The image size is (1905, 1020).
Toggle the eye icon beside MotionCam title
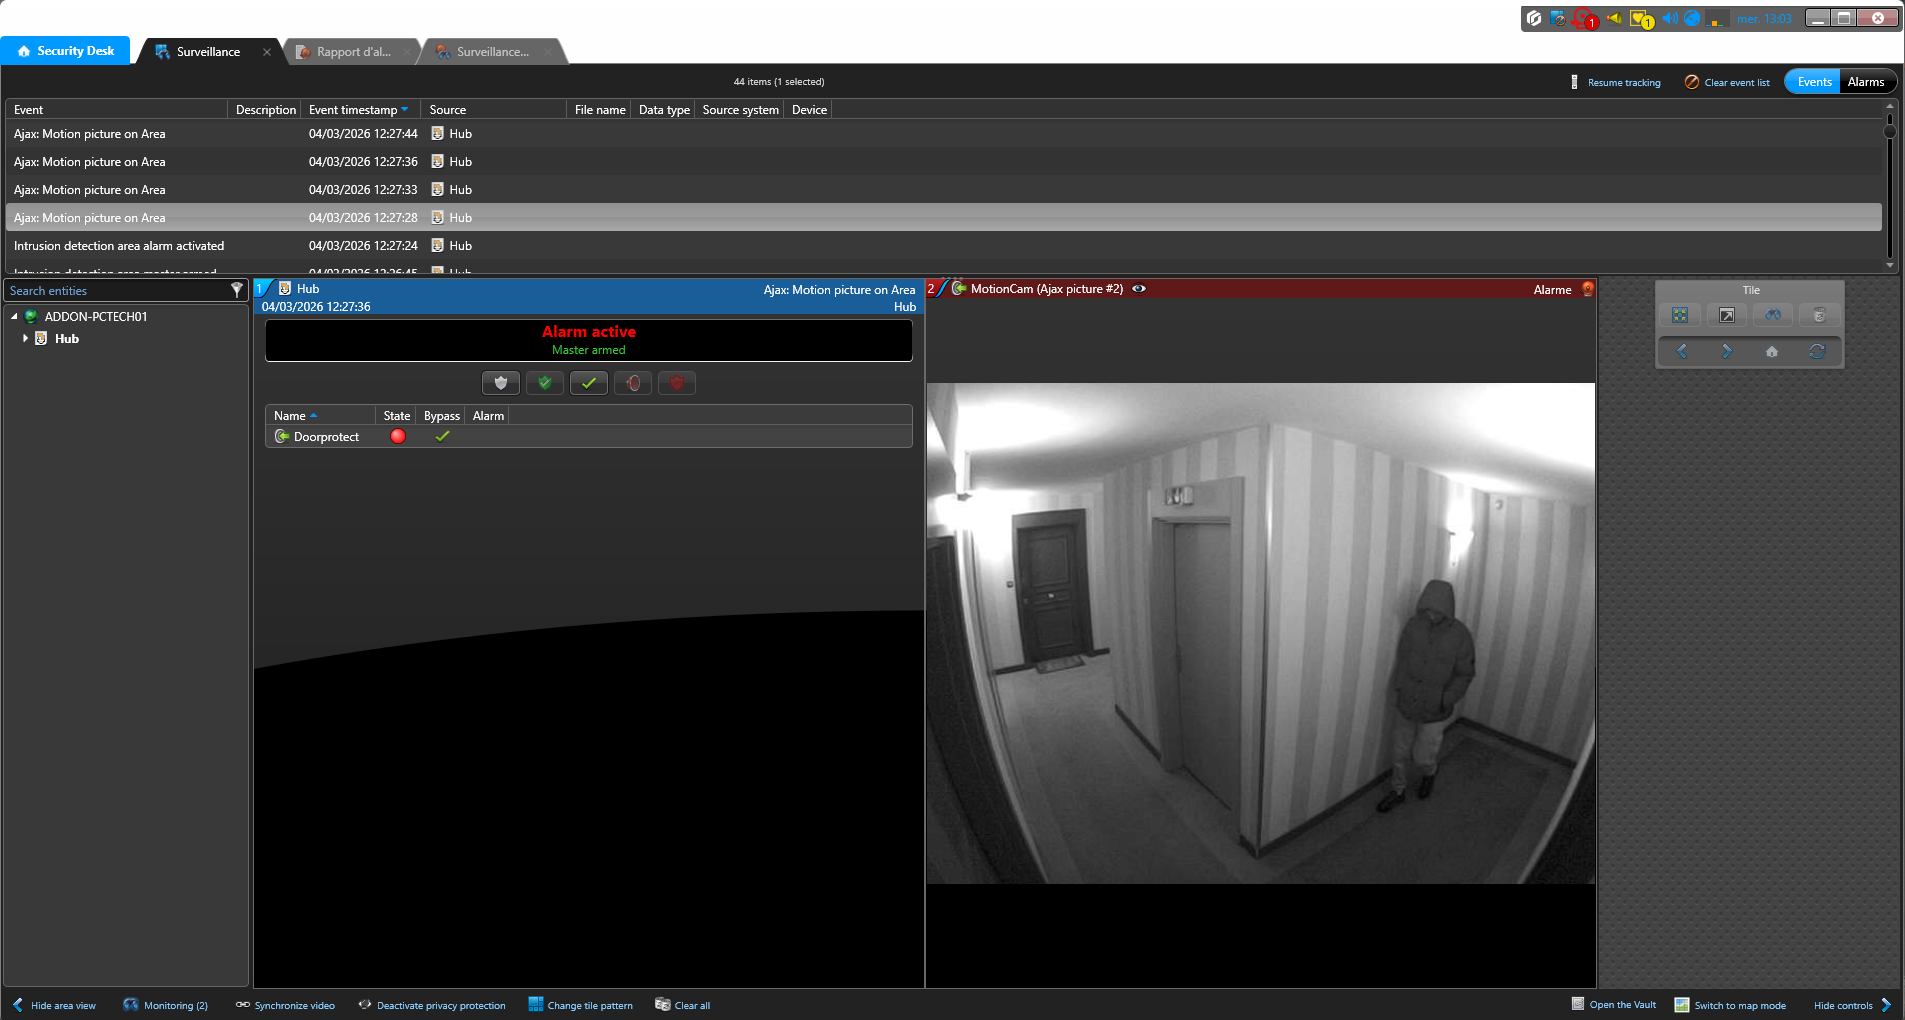tap(1139, 289)
